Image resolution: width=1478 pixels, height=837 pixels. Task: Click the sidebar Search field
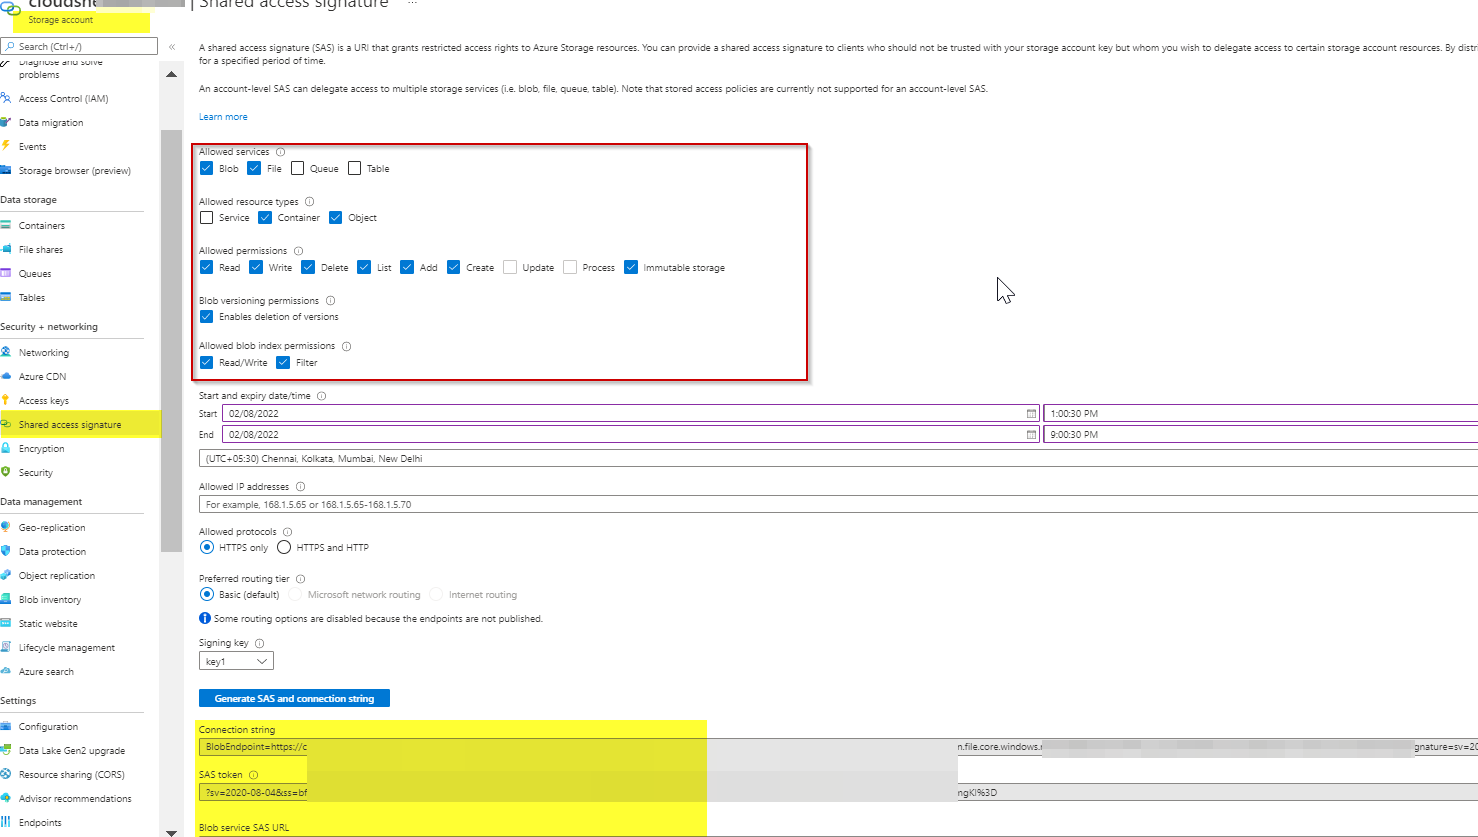79,46
